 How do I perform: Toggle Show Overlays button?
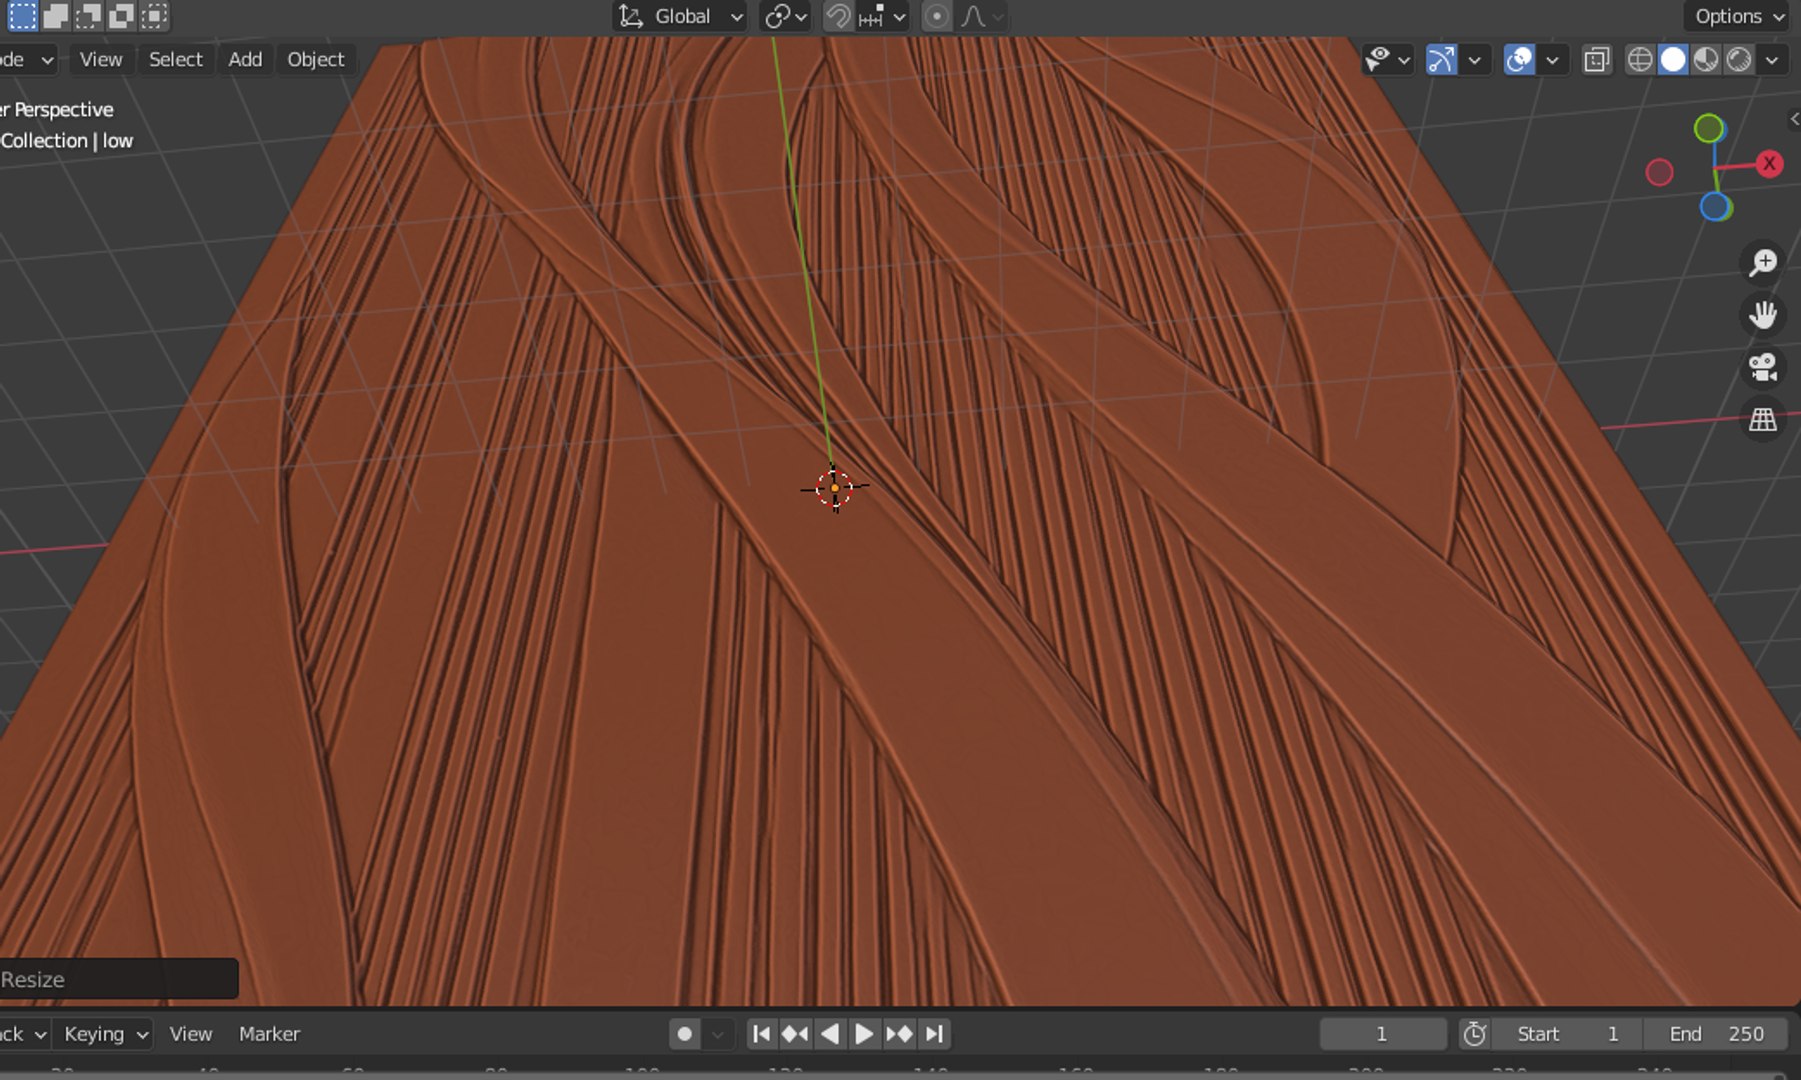pyautogui.click(x=1519, y=60)
